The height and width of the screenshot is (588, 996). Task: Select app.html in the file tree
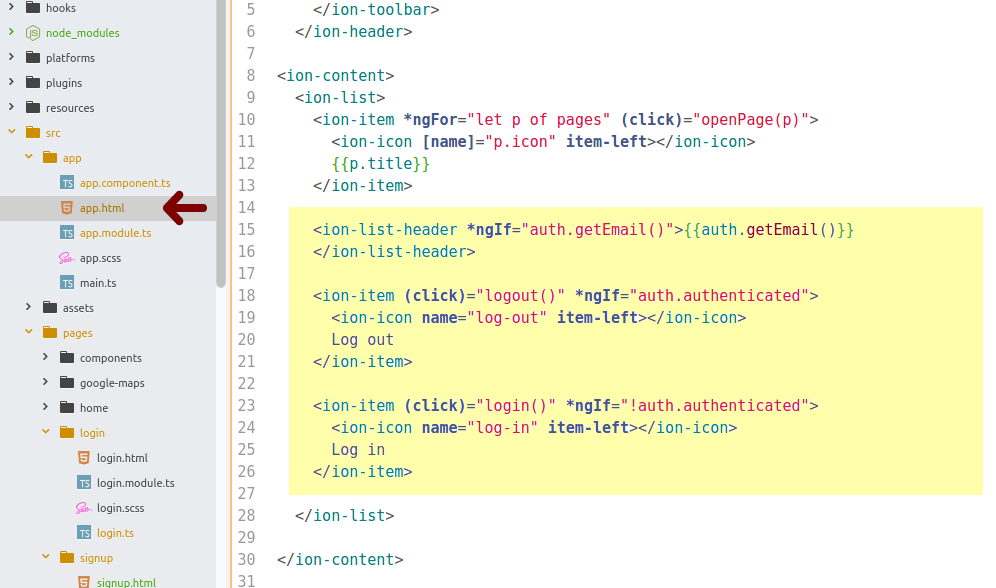pyautogui.click(x=102, y=208)
